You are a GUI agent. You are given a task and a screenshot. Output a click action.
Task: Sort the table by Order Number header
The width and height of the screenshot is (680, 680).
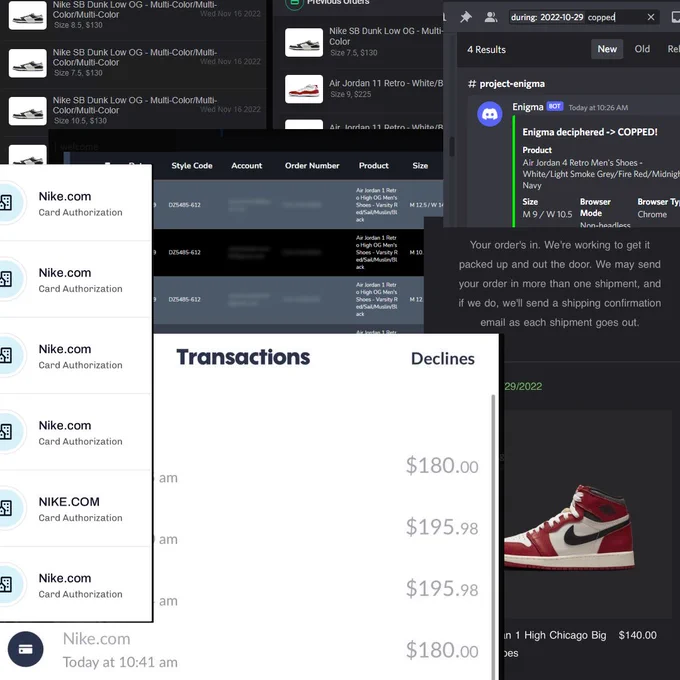(312, 166)
